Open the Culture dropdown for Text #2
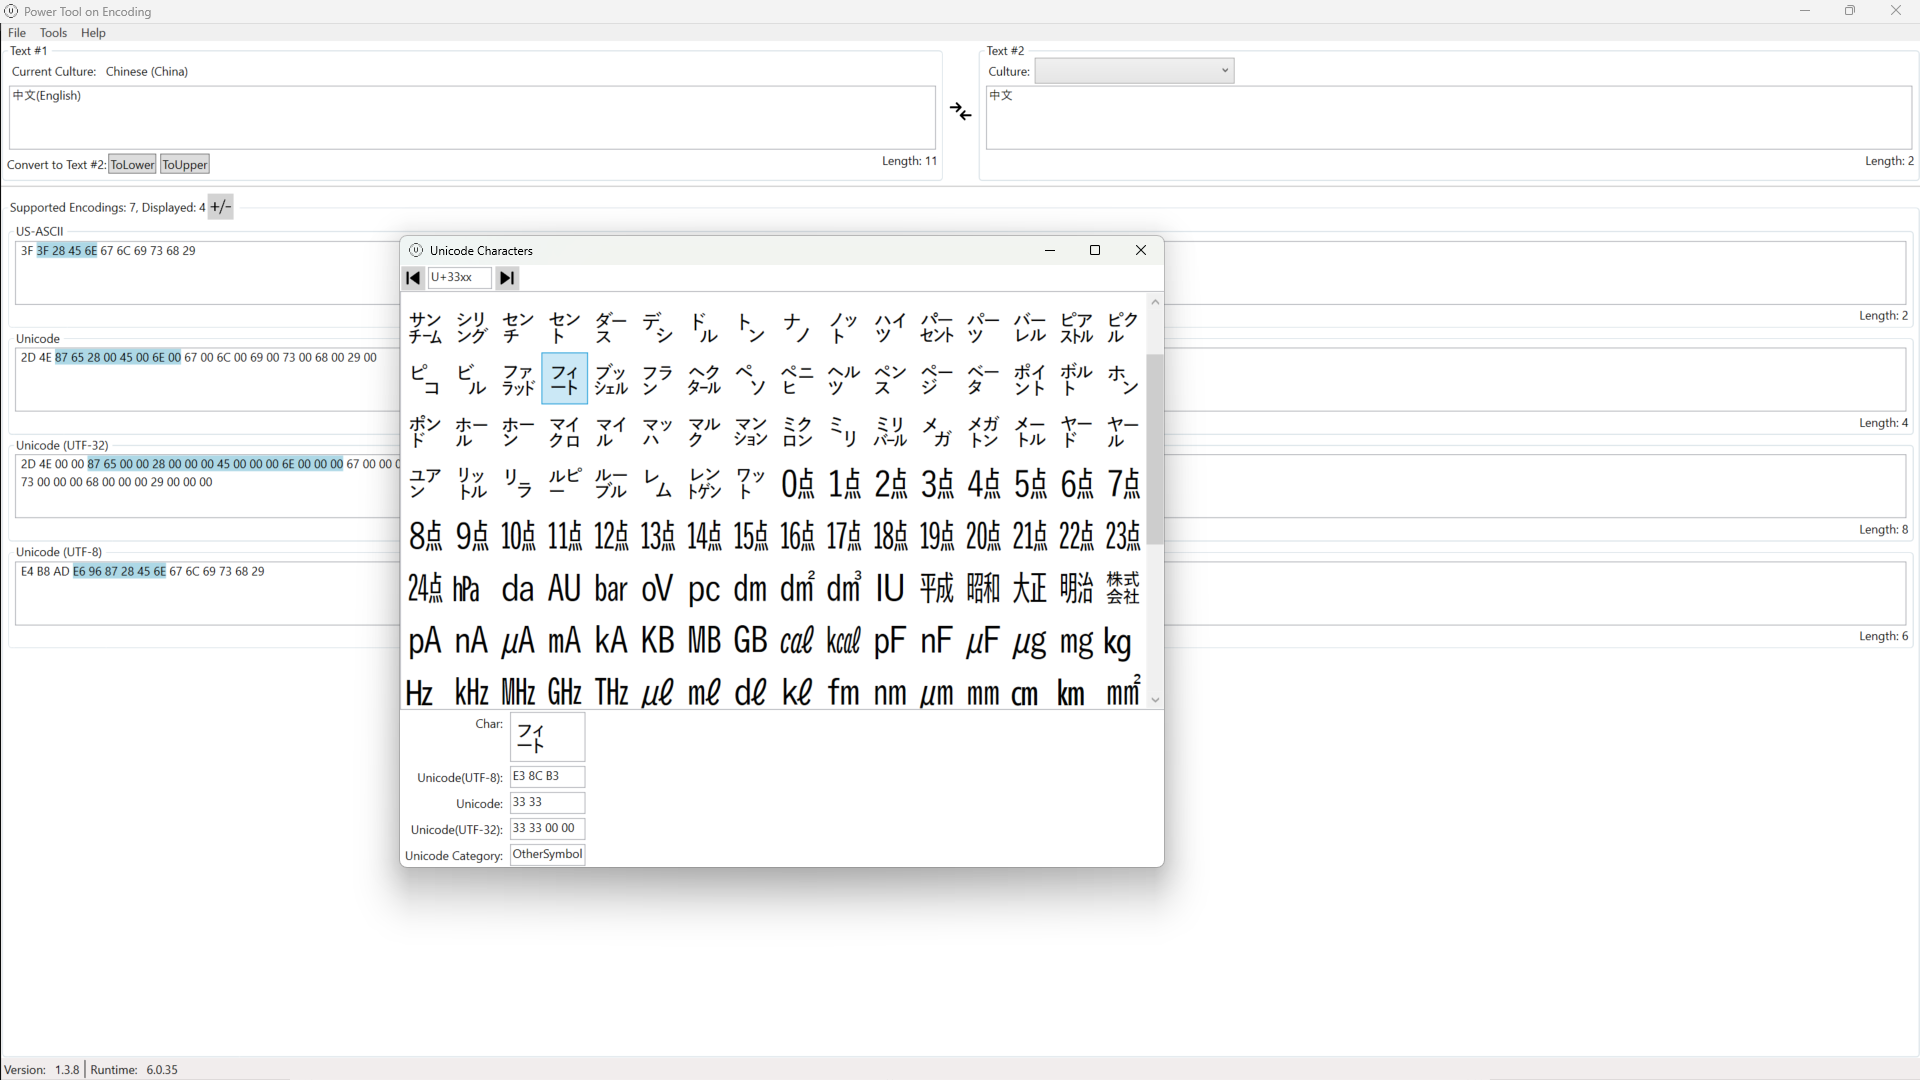 click(x=1134, y=71)
